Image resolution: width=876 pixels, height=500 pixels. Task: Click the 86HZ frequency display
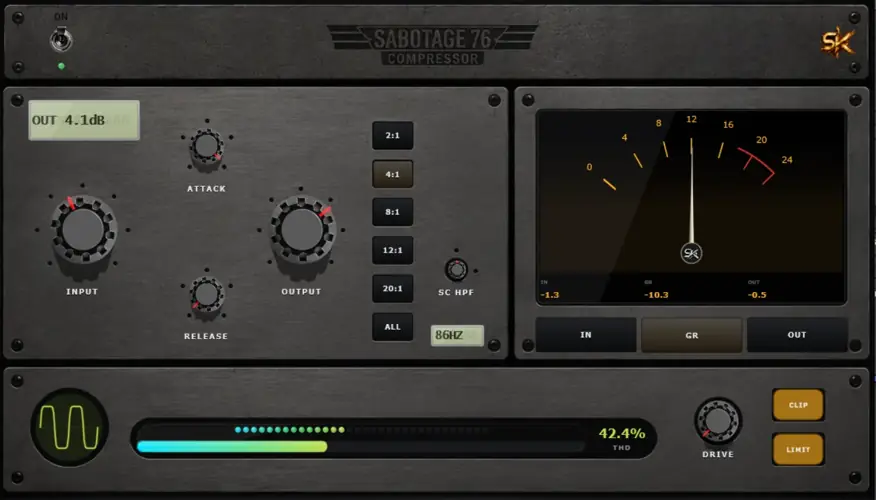[457, 335]
